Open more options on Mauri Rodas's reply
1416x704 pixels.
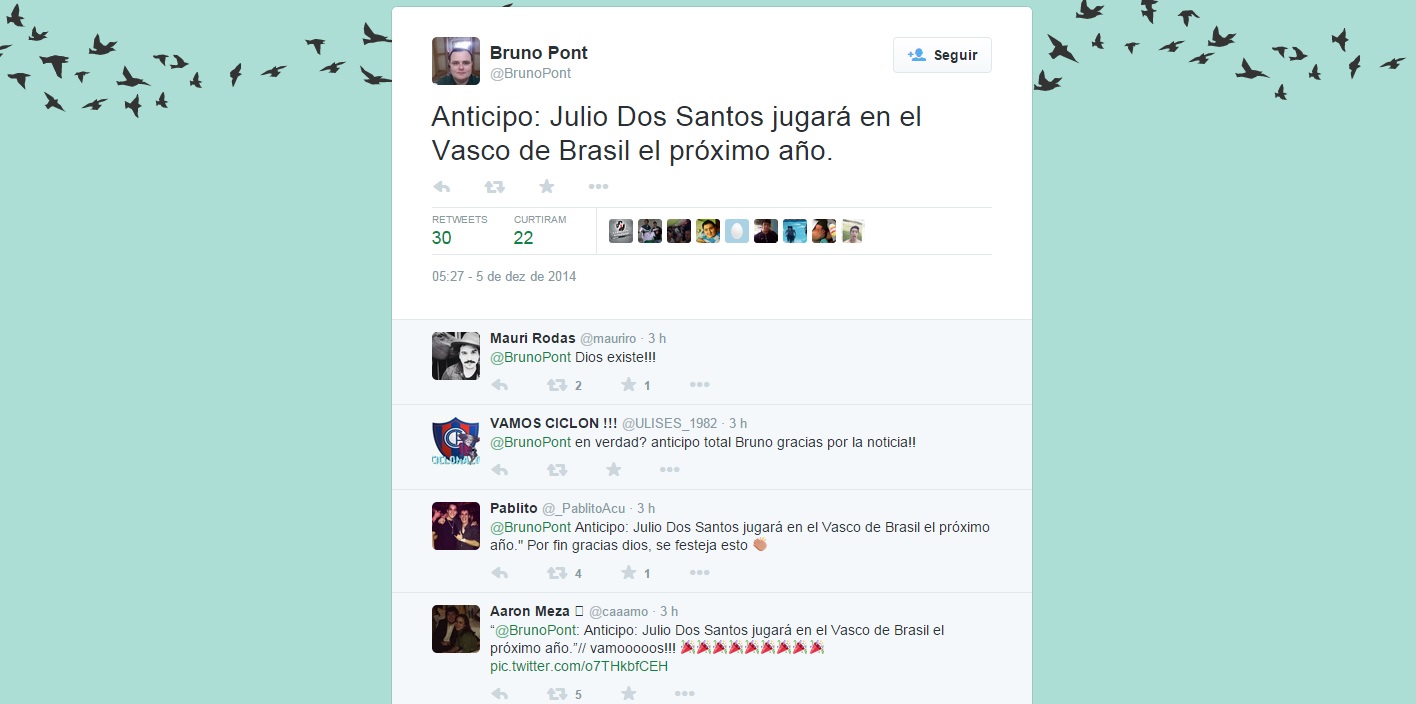(x=699, y=385)
